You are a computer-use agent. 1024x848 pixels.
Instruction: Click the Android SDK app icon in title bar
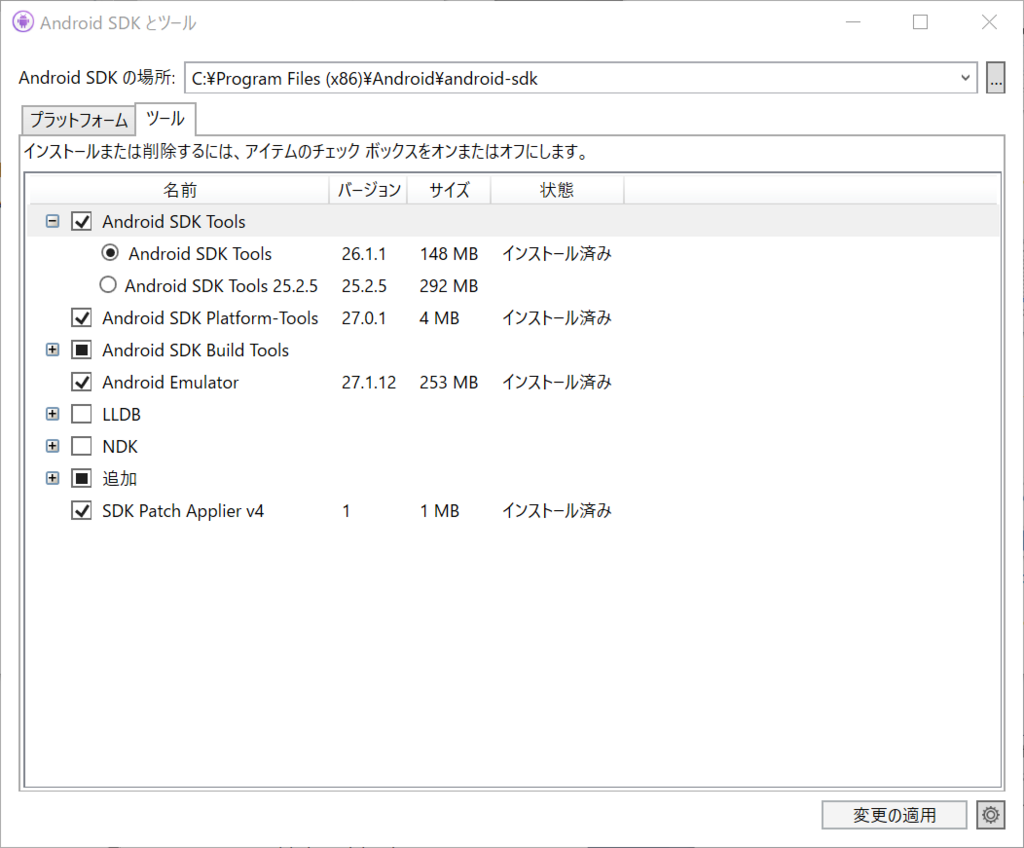pyautogui.click(x=23, y=22)
